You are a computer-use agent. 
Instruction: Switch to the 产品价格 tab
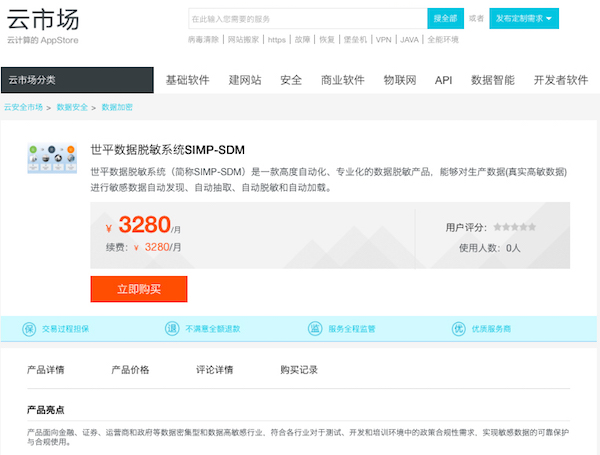point(130,370)
